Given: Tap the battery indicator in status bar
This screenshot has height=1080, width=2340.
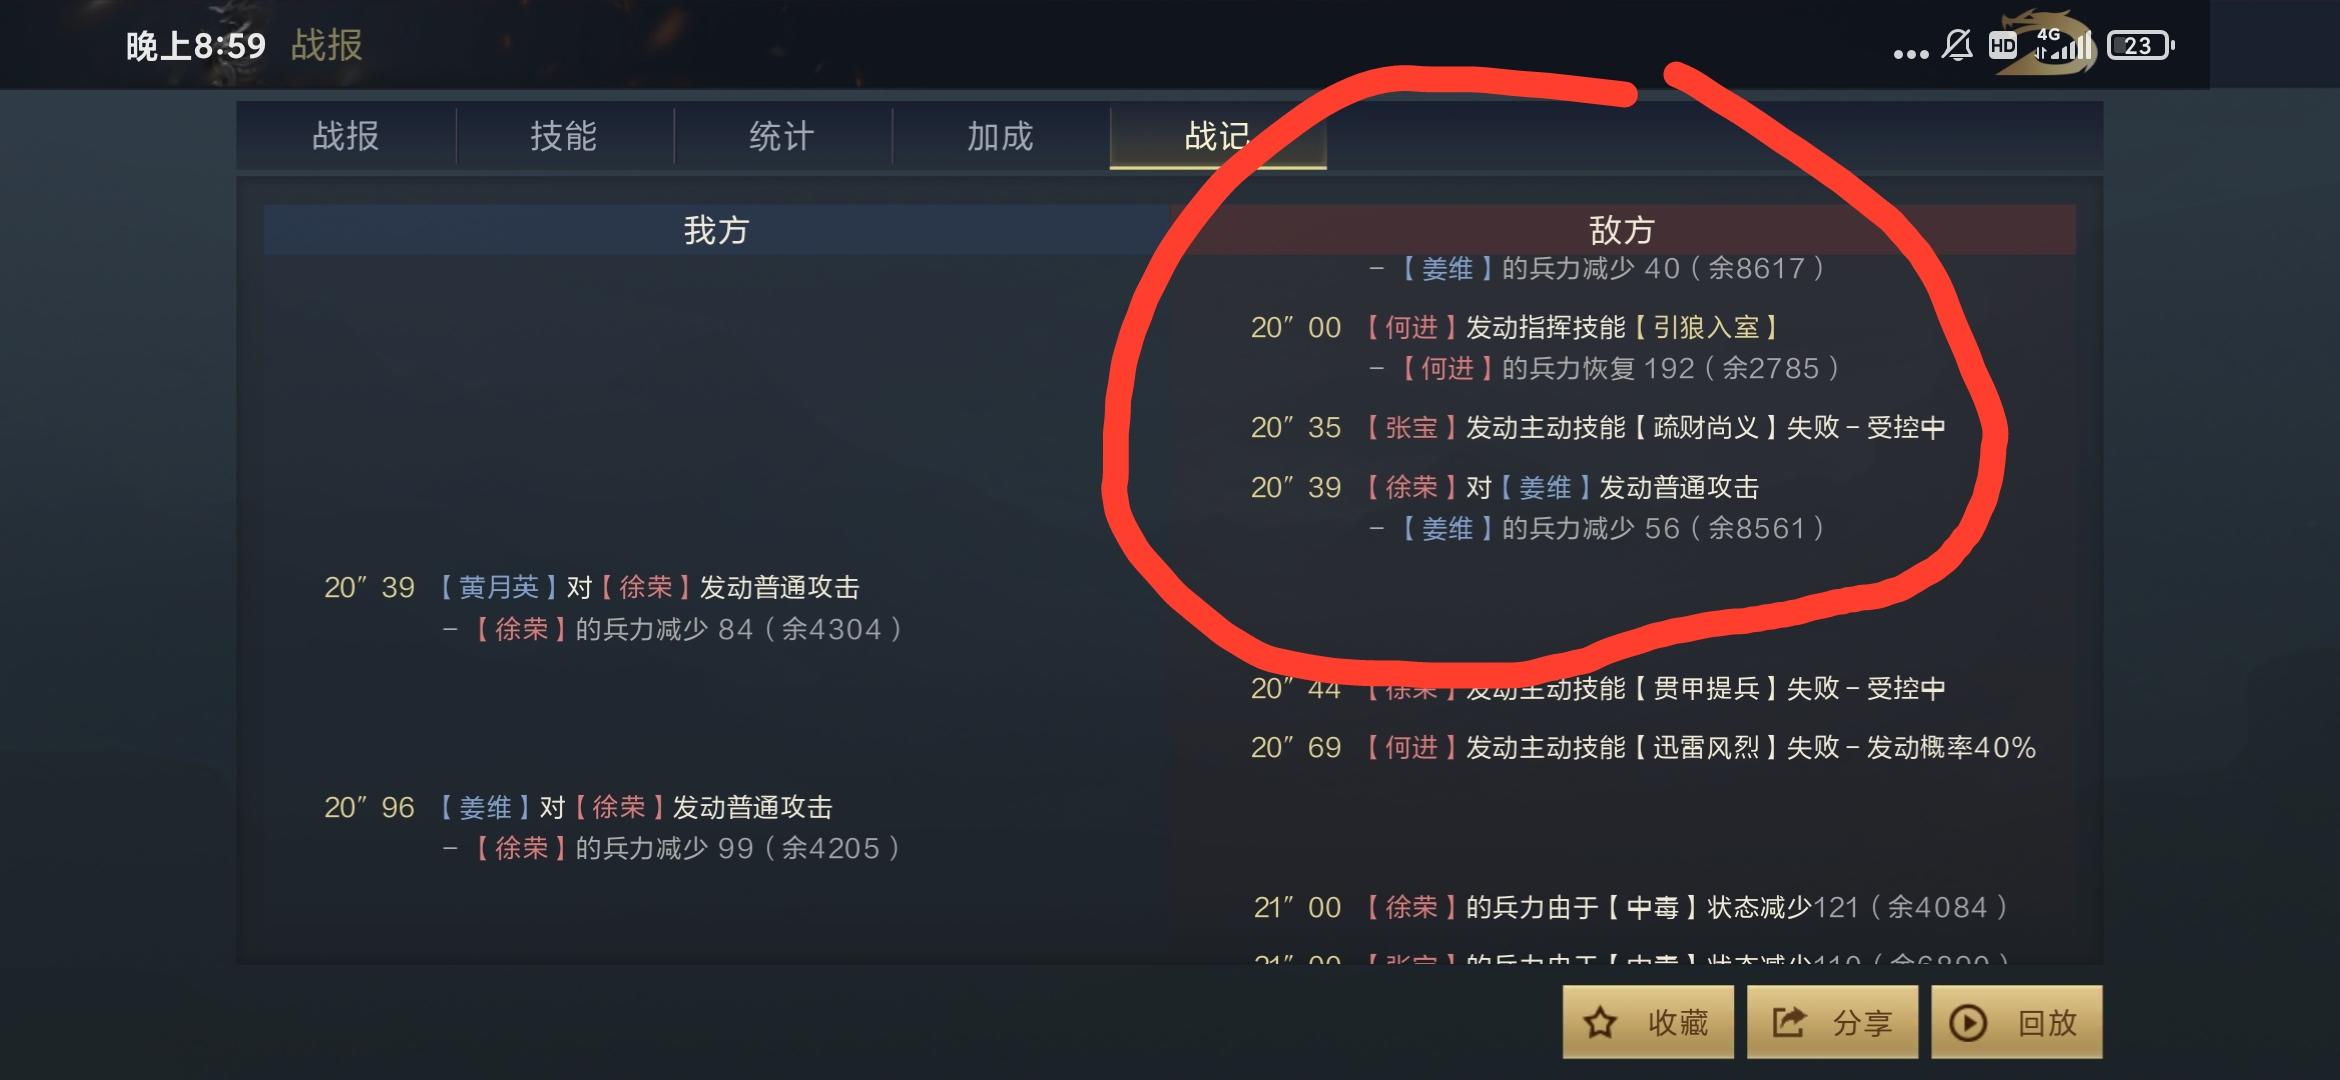Looking at the screenshot, I should (x=2141, y=46).
